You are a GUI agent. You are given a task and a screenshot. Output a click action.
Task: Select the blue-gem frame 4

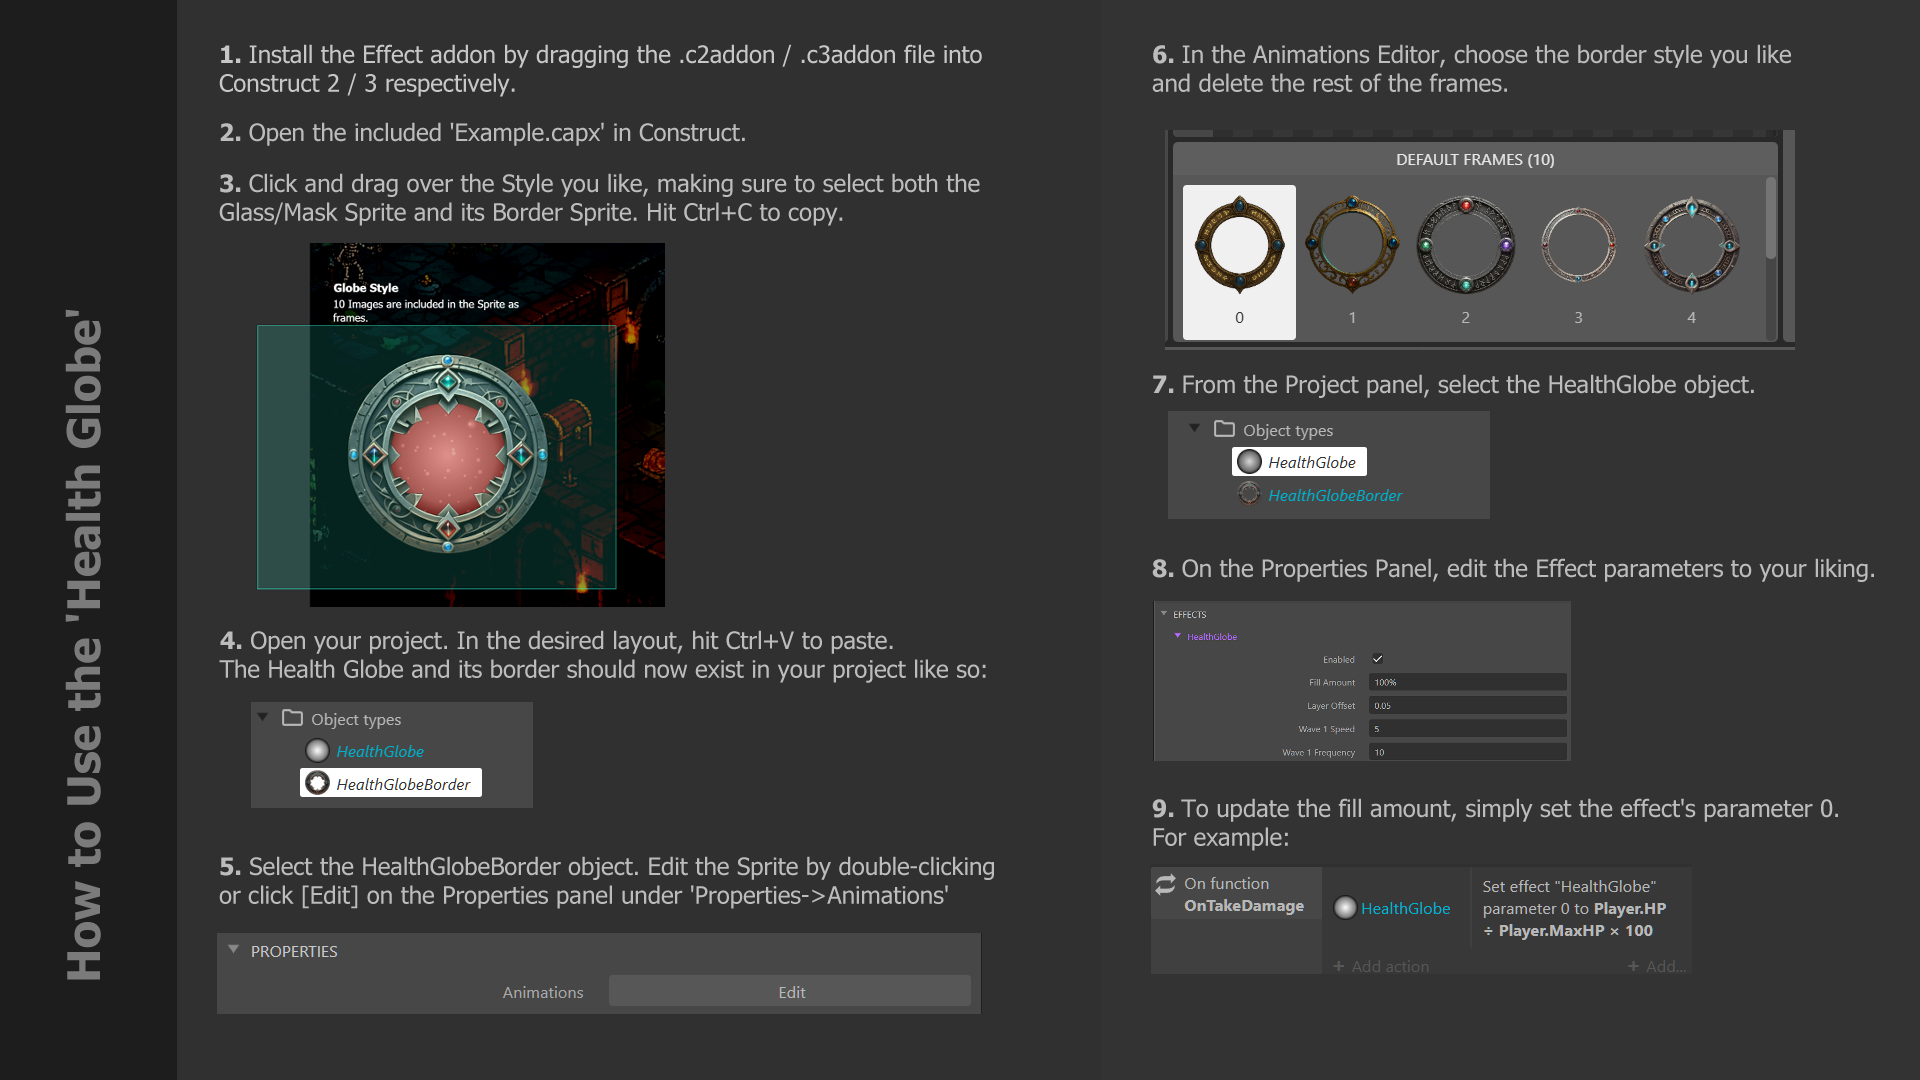coord(1691,244)
